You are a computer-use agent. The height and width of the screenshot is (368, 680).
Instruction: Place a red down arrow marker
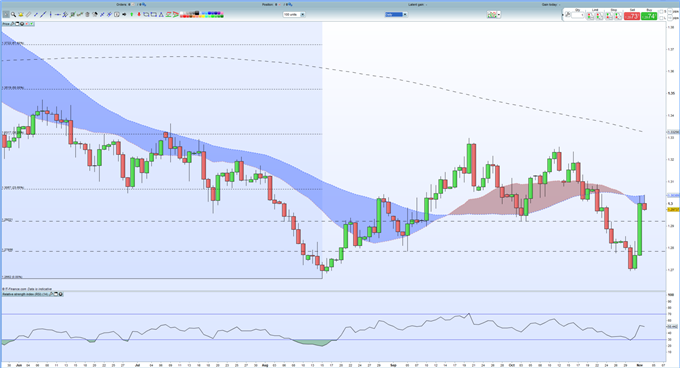tap(139, 14)
